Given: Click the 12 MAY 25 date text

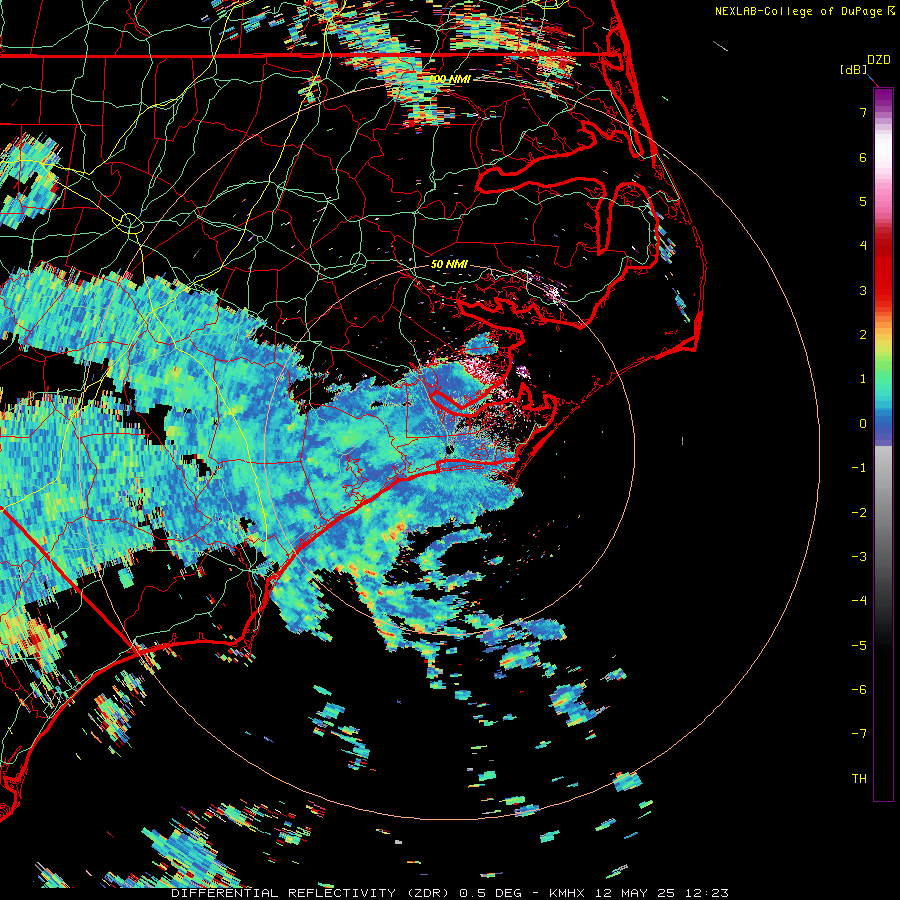Looking at the screenshot, I should point(637,893).
